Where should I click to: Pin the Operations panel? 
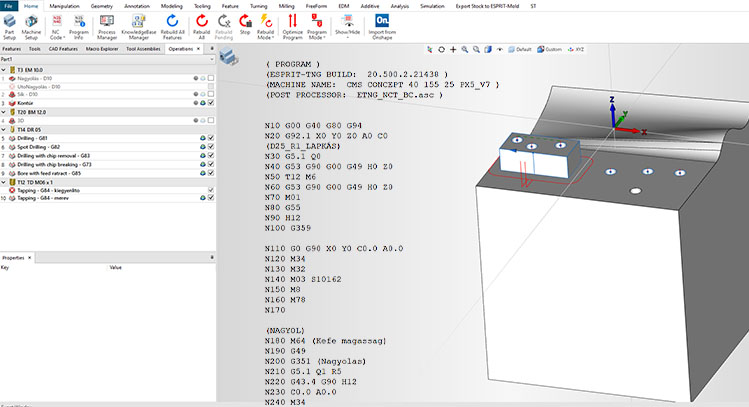[x=212, y=49]
